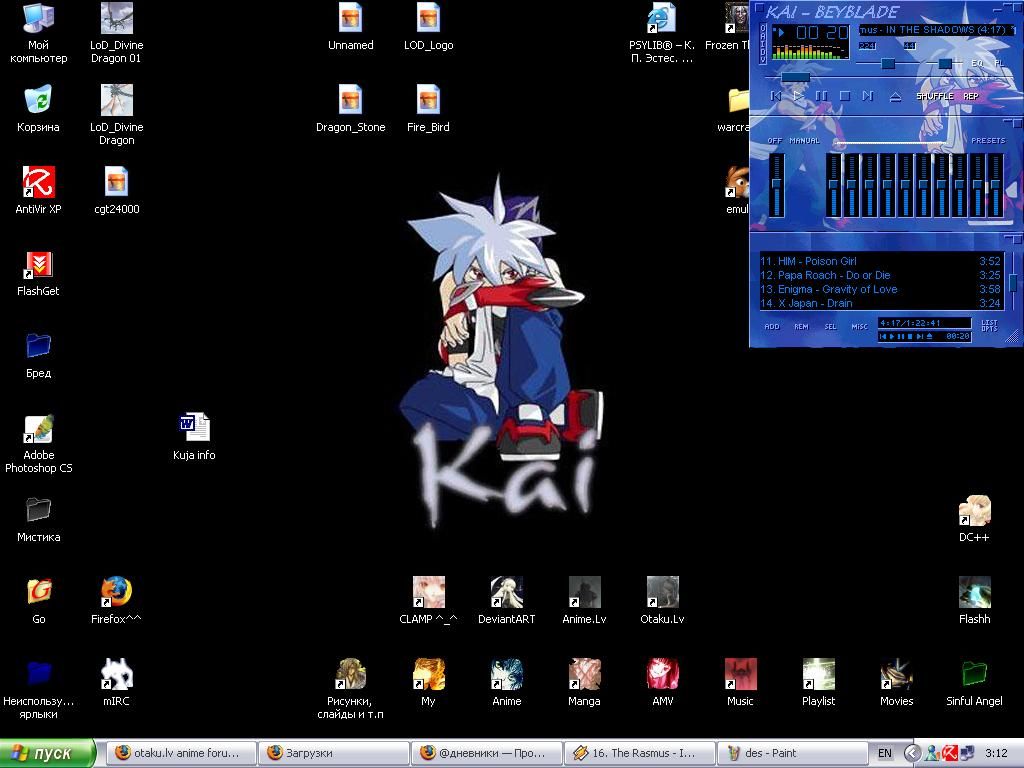Open the DeviantART shortcut
This screenshot has width=1024, height=768.
pos(507,600)
